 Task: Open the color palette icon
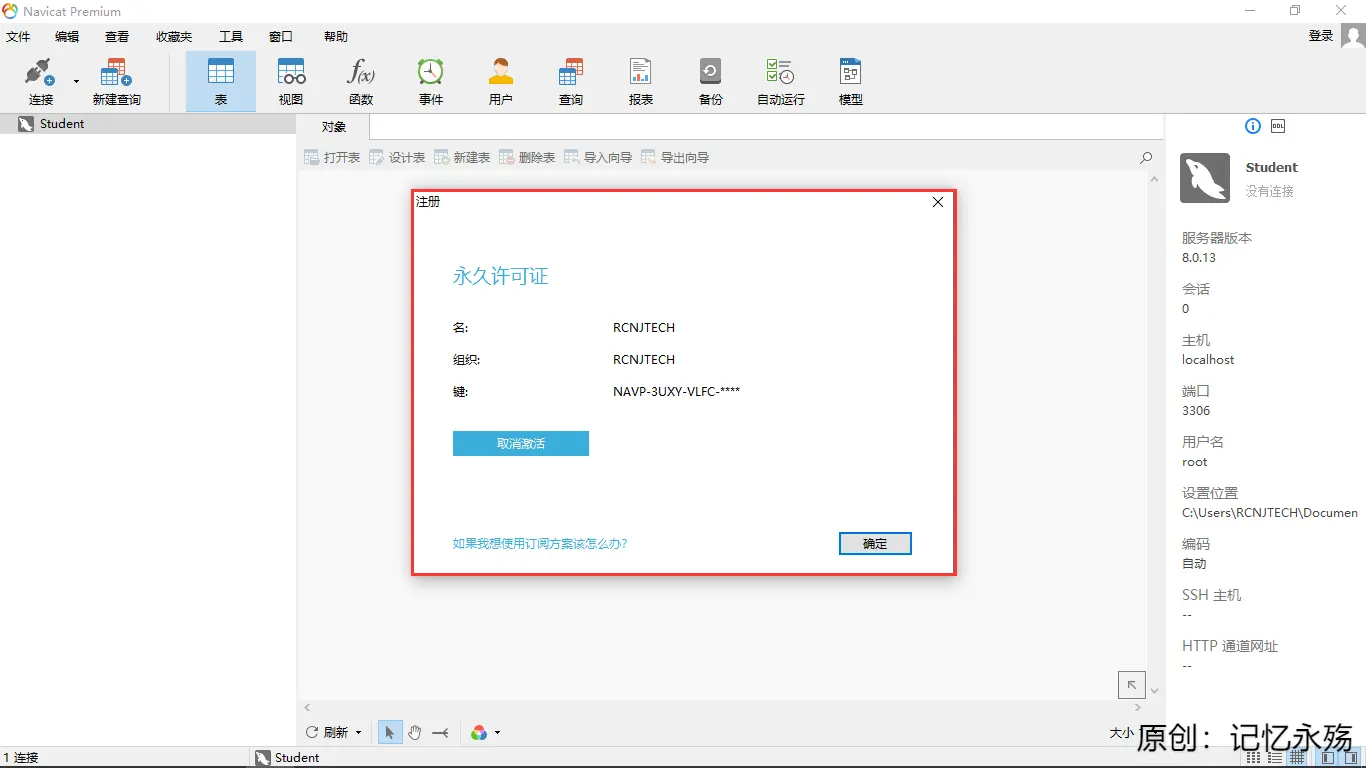click(479, 733)
